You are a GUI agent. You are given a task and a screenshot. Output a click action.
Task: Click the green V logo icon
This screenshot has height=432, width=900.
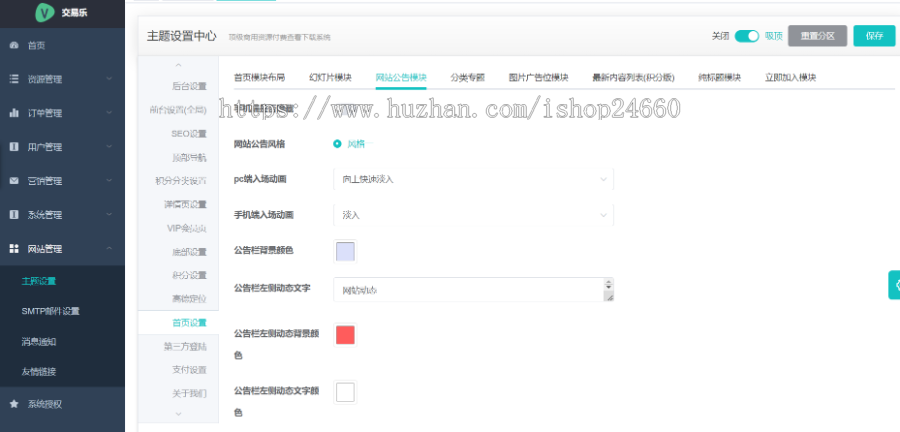[45, 13]
